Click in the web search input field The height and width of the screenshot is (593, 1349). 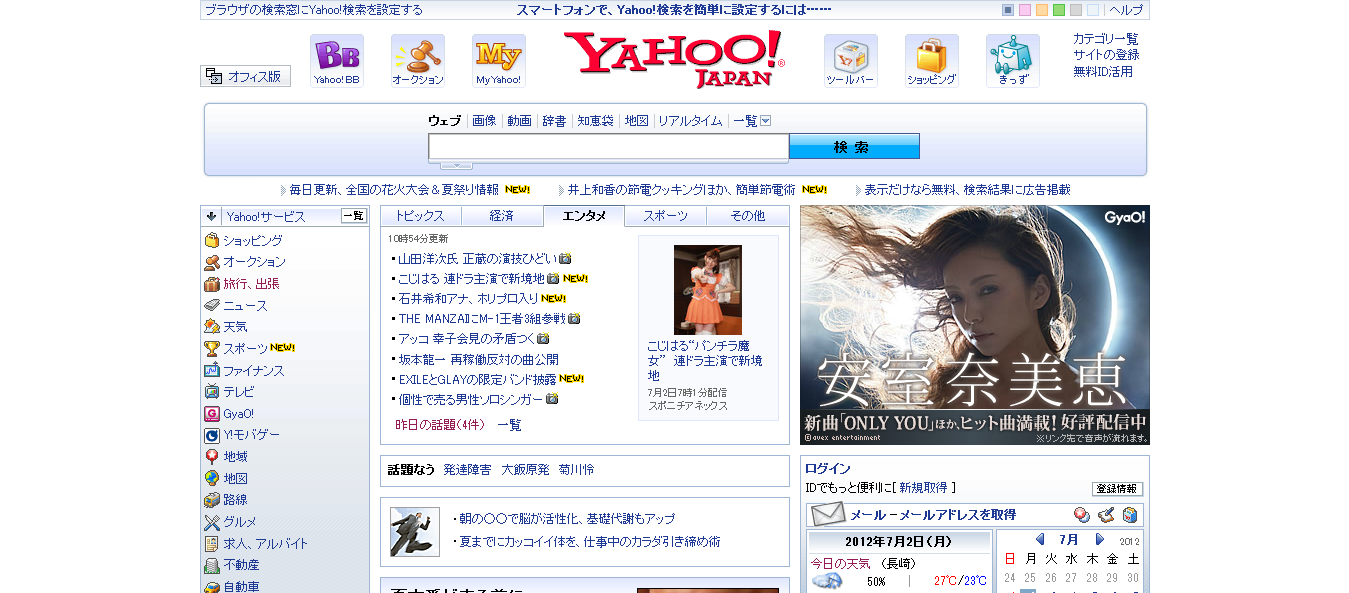[609, 147]
